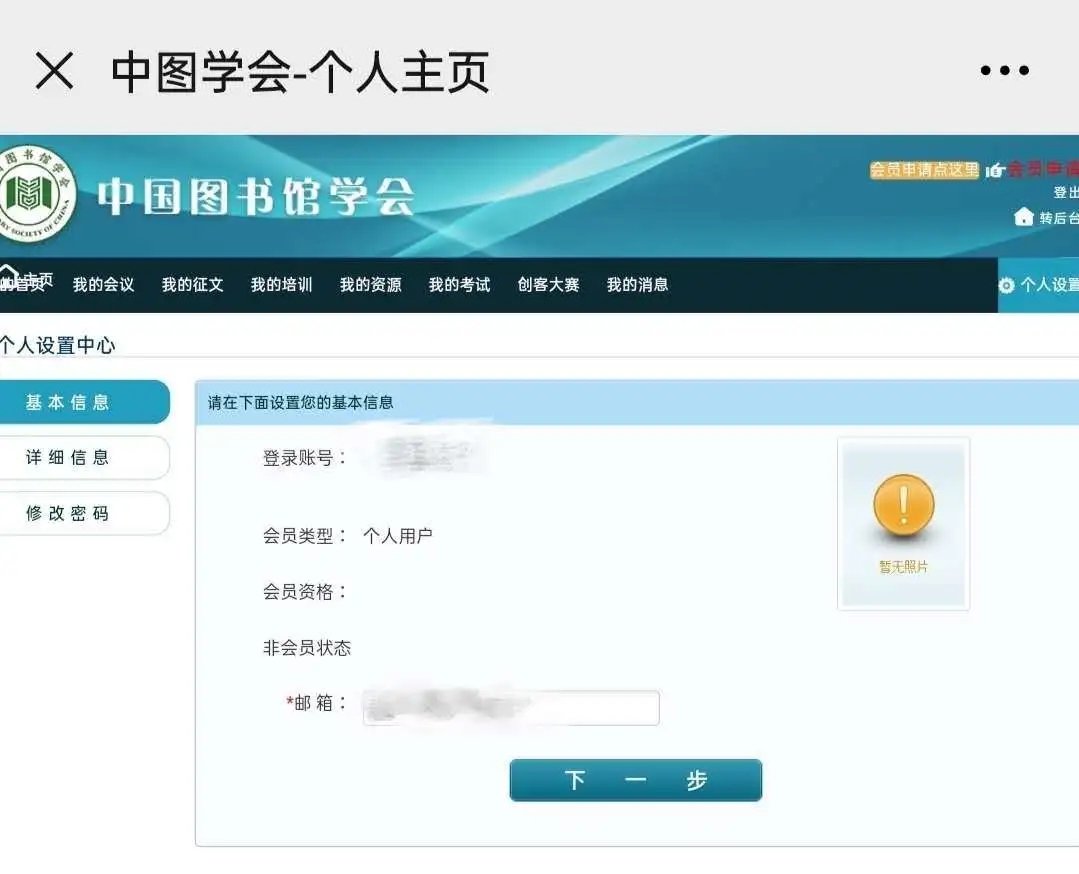Image resolution: width=1079 pixels, height=874 pixels.
Task: Focus the 邮箱 input field
Action: click(x=511, y=707)
